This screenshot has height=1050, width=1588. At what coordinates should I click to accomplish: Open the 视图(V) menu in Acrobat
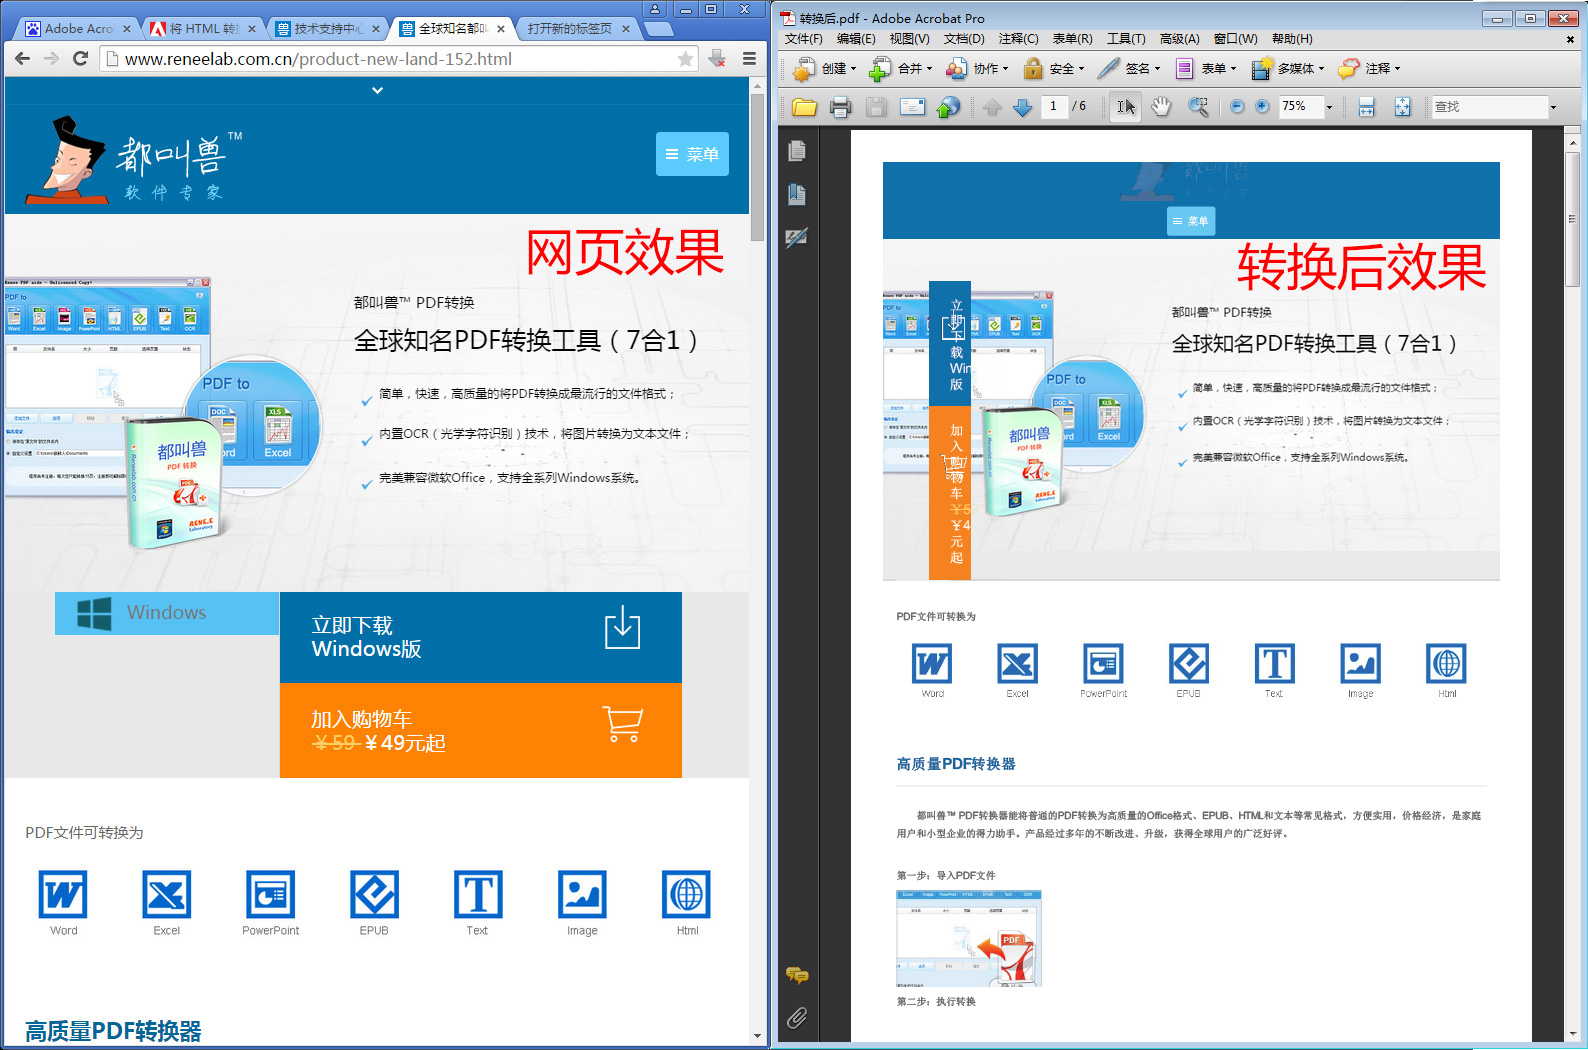point(909,39)
